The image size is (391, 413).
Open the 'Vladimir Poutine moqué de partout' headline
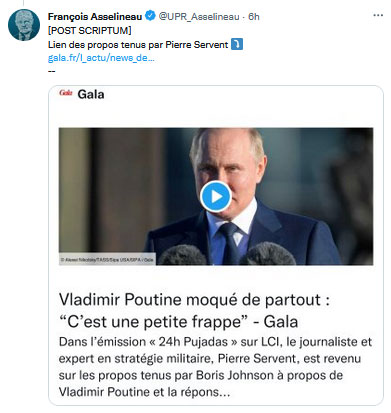[194, 311]
